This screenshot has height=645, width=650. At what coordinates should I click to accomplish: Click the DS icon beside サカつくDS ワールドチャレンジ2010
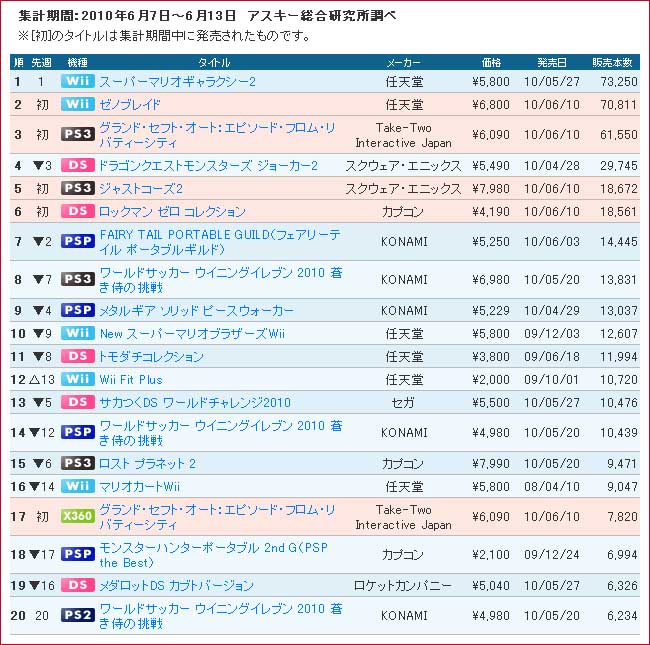click(78, 402)
